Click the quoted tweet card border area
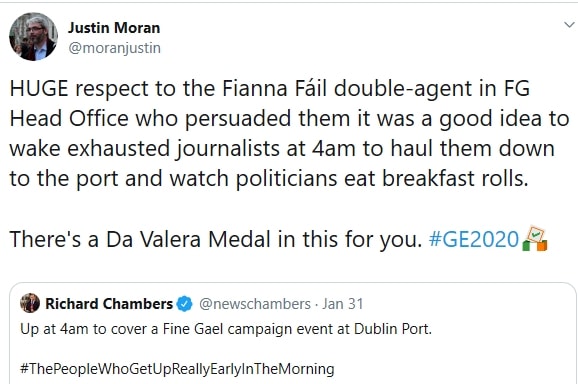Image resolution: width=578 pixels, height=384 pixels. [293, 334]
